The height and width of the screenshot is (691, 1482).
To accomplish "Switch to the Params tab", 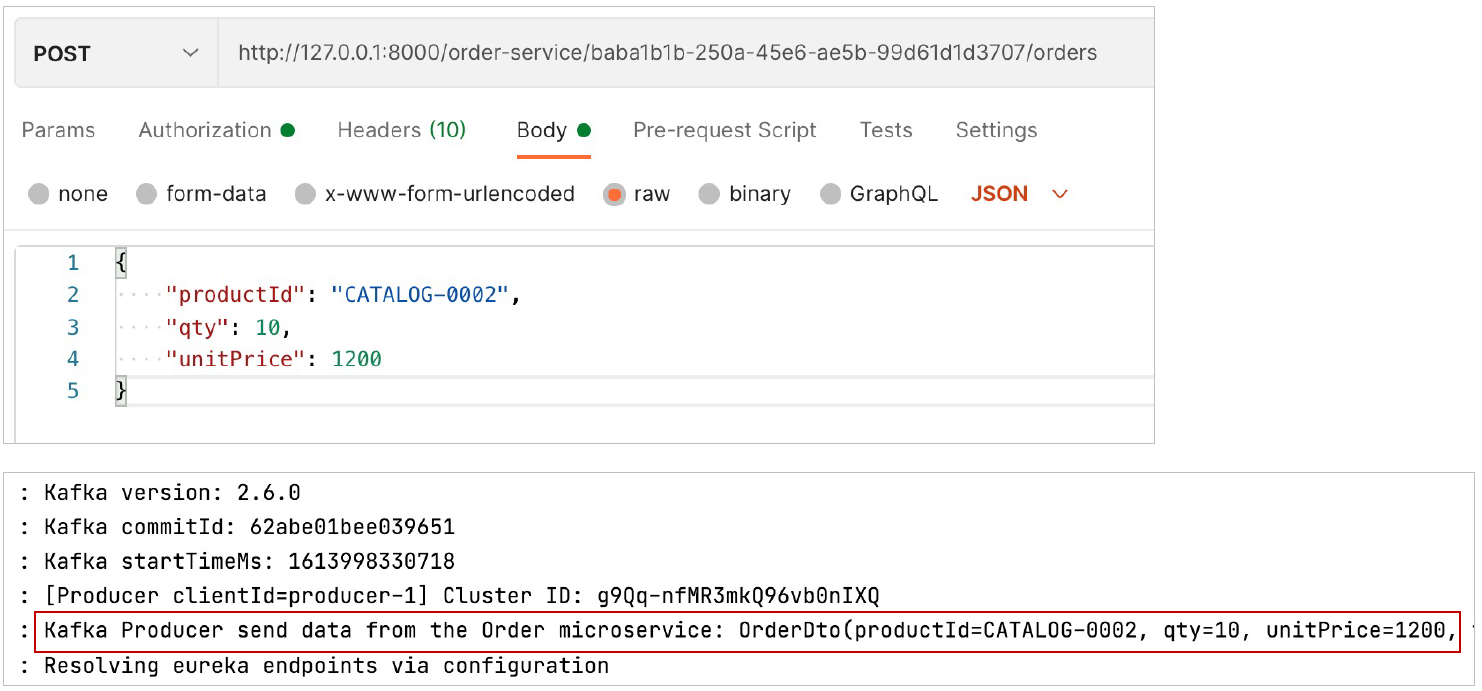I will [58, 130].
